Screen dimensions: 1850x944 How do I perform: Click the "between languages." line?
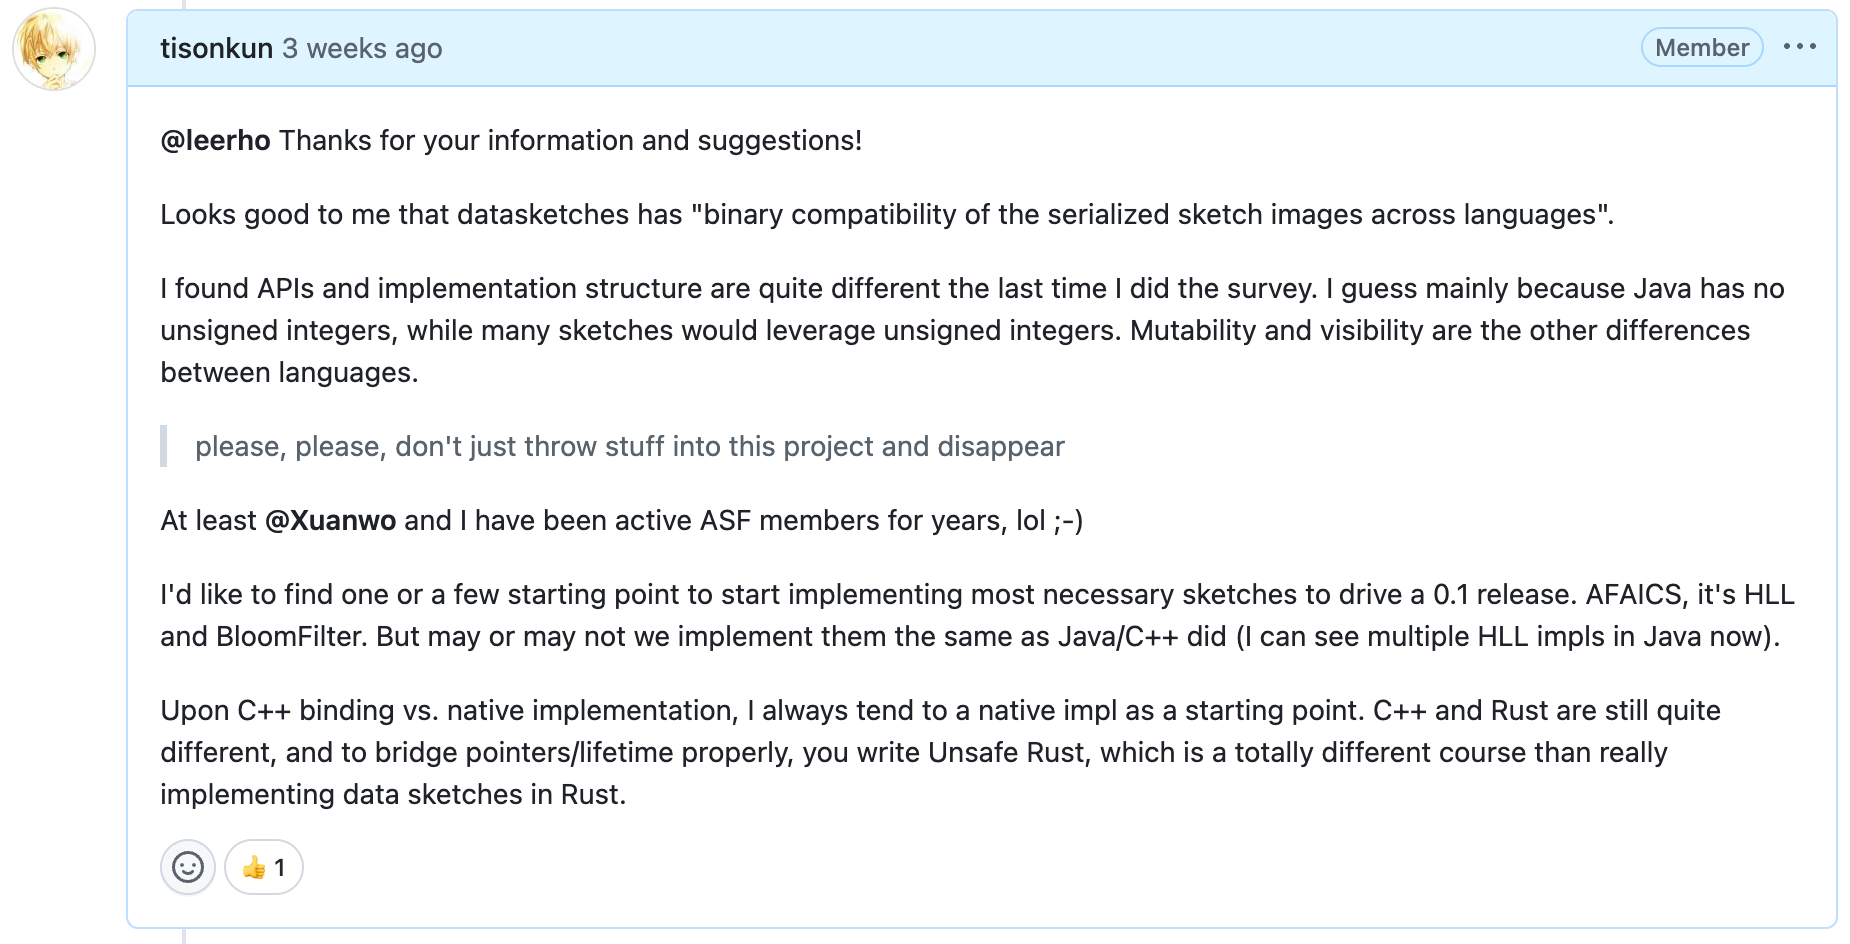[x=289, y=373]
